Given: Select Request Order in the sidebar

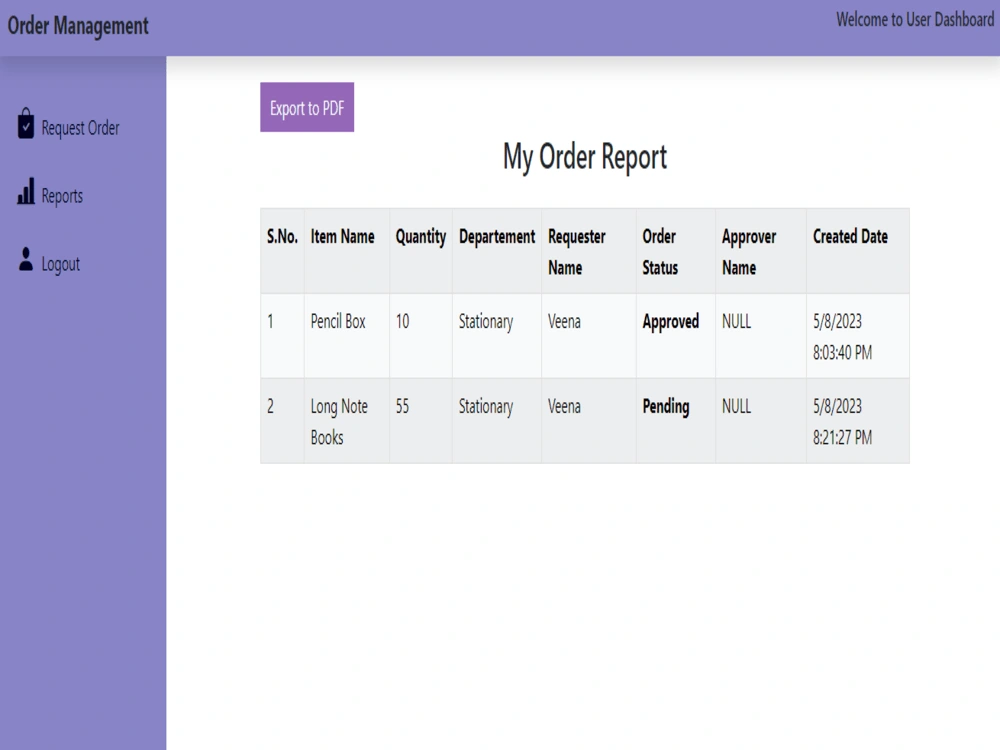Looking at the screenshot, I should click(x=79, y=128).
